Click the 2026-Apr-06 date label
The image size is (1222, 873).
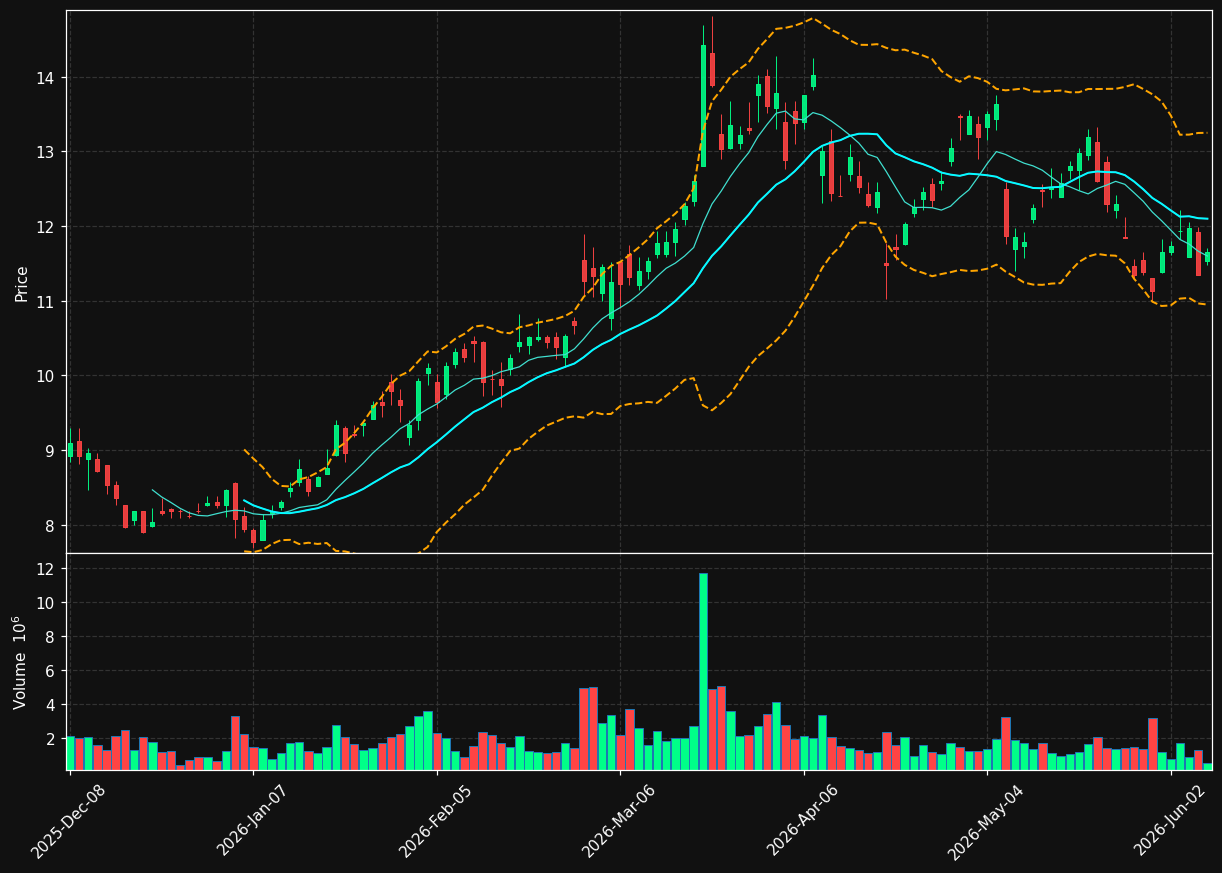[803, 821]
